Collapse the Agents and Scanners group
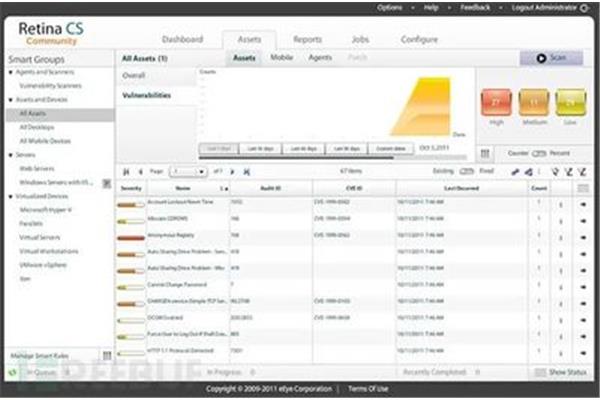The image size is (600, 400). coord(11,72)
